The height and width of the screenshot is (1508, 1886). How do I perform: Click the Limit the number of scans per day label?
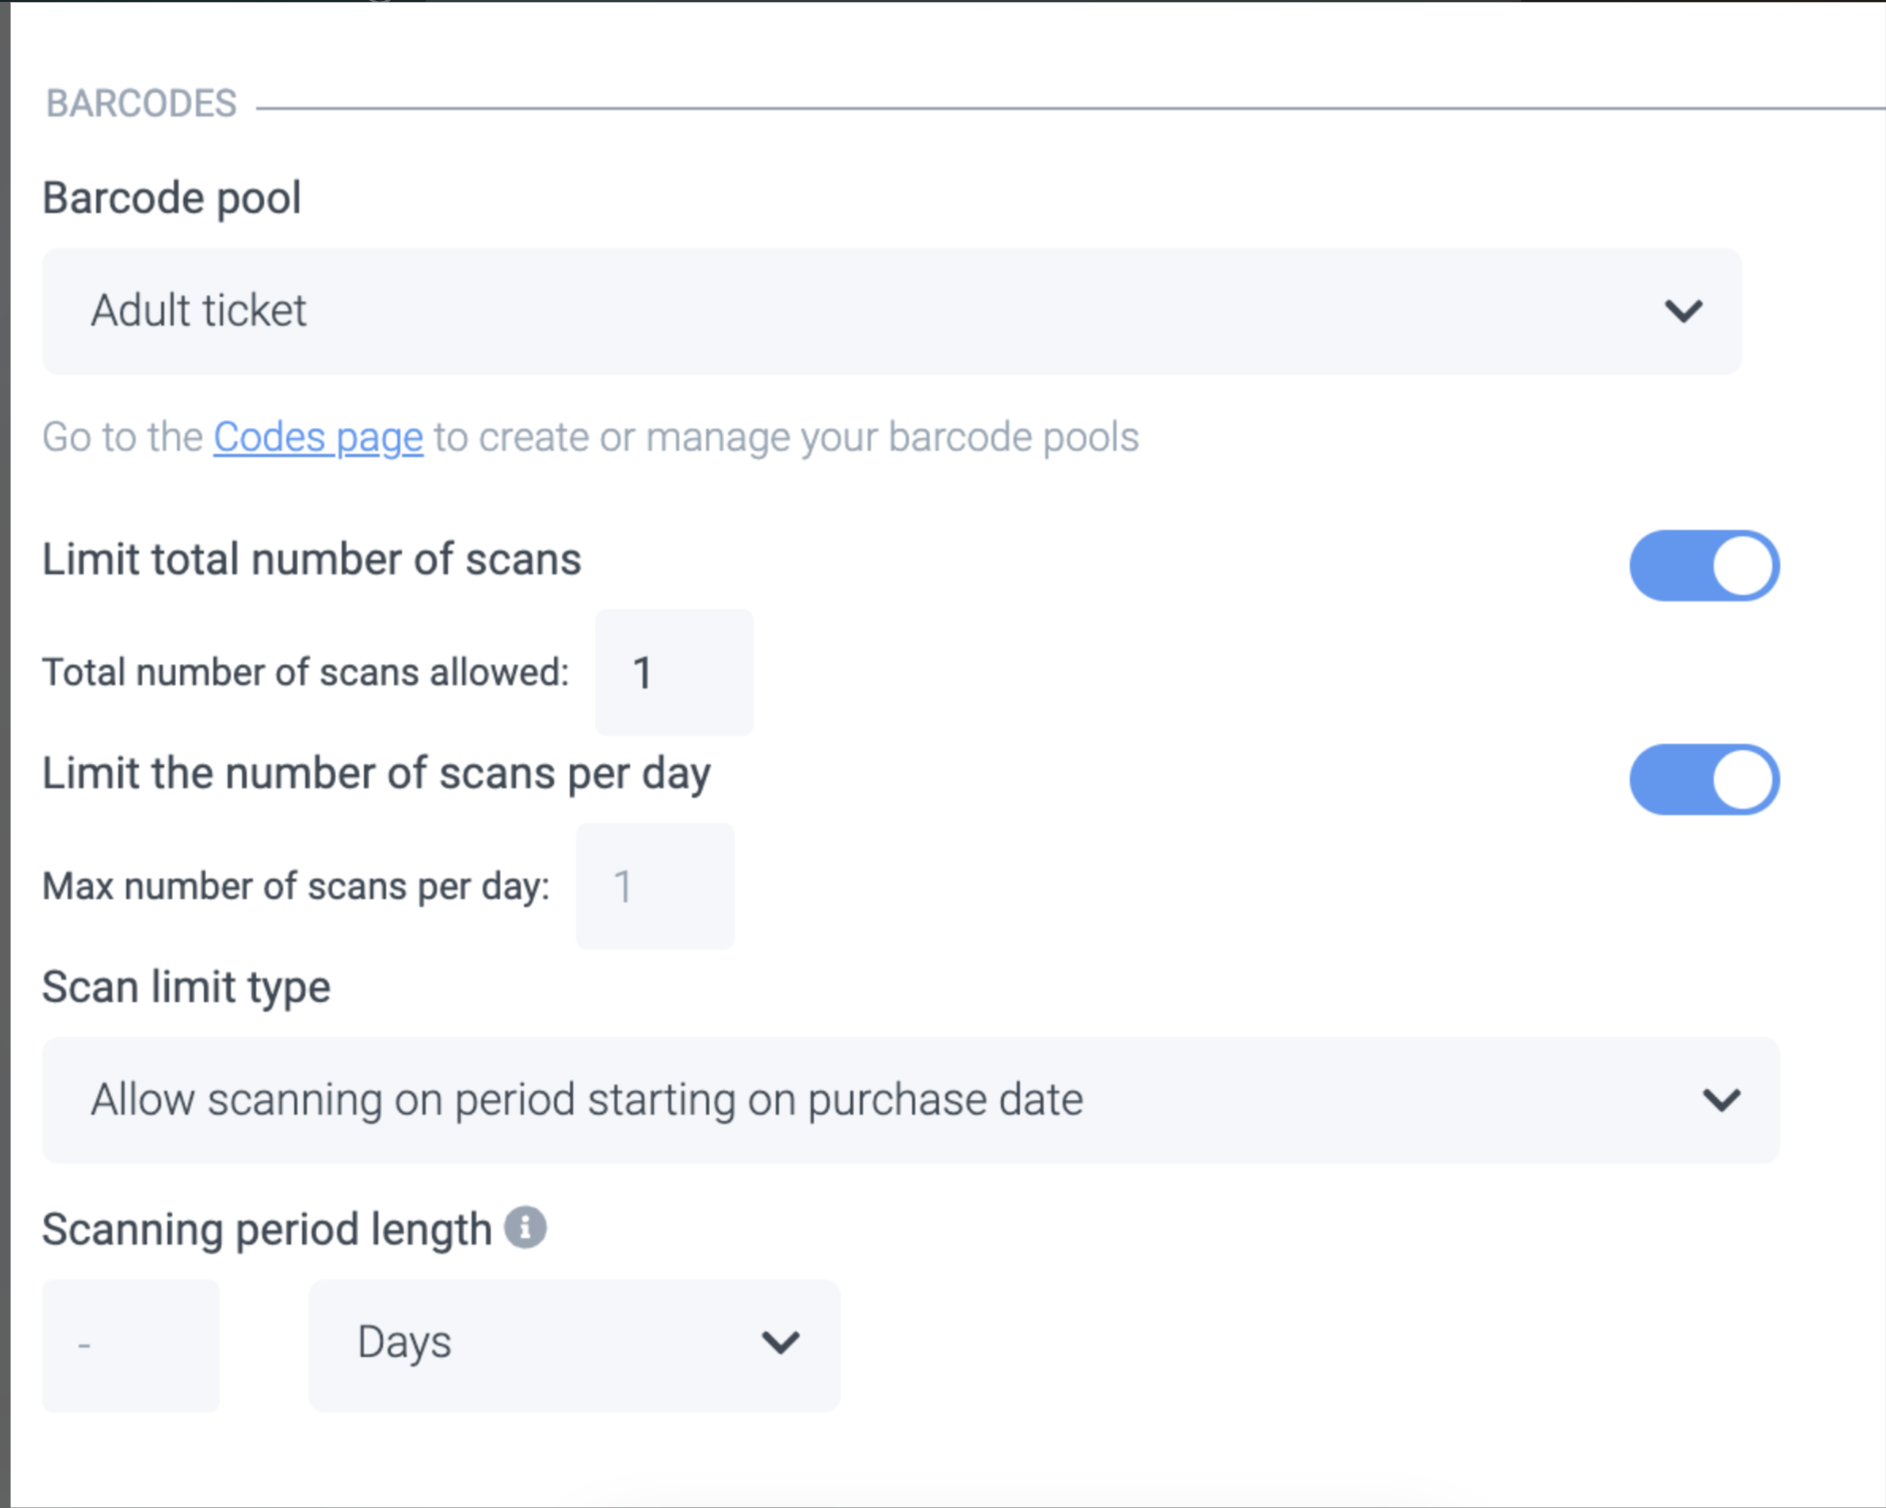pos(376,774)
